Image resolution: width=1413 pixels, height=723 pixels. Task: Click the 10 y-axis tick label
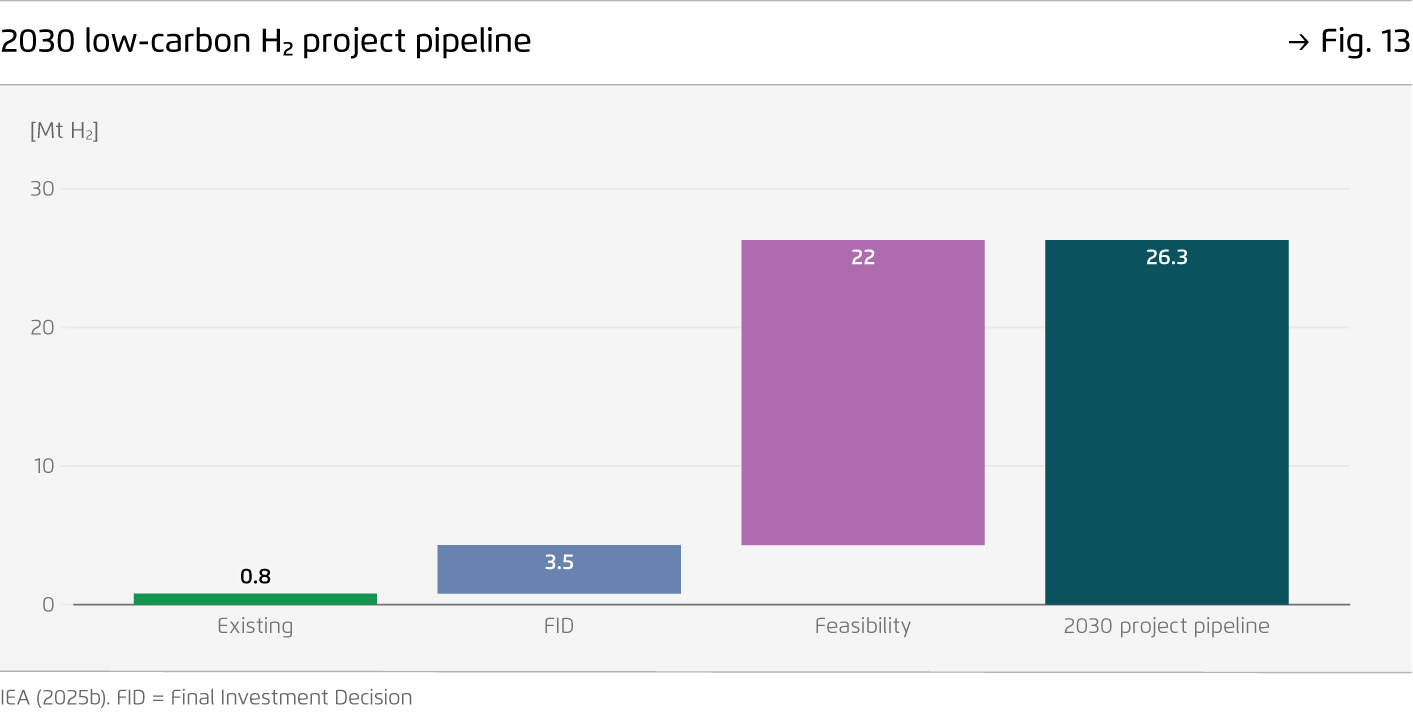coord(42,466)
